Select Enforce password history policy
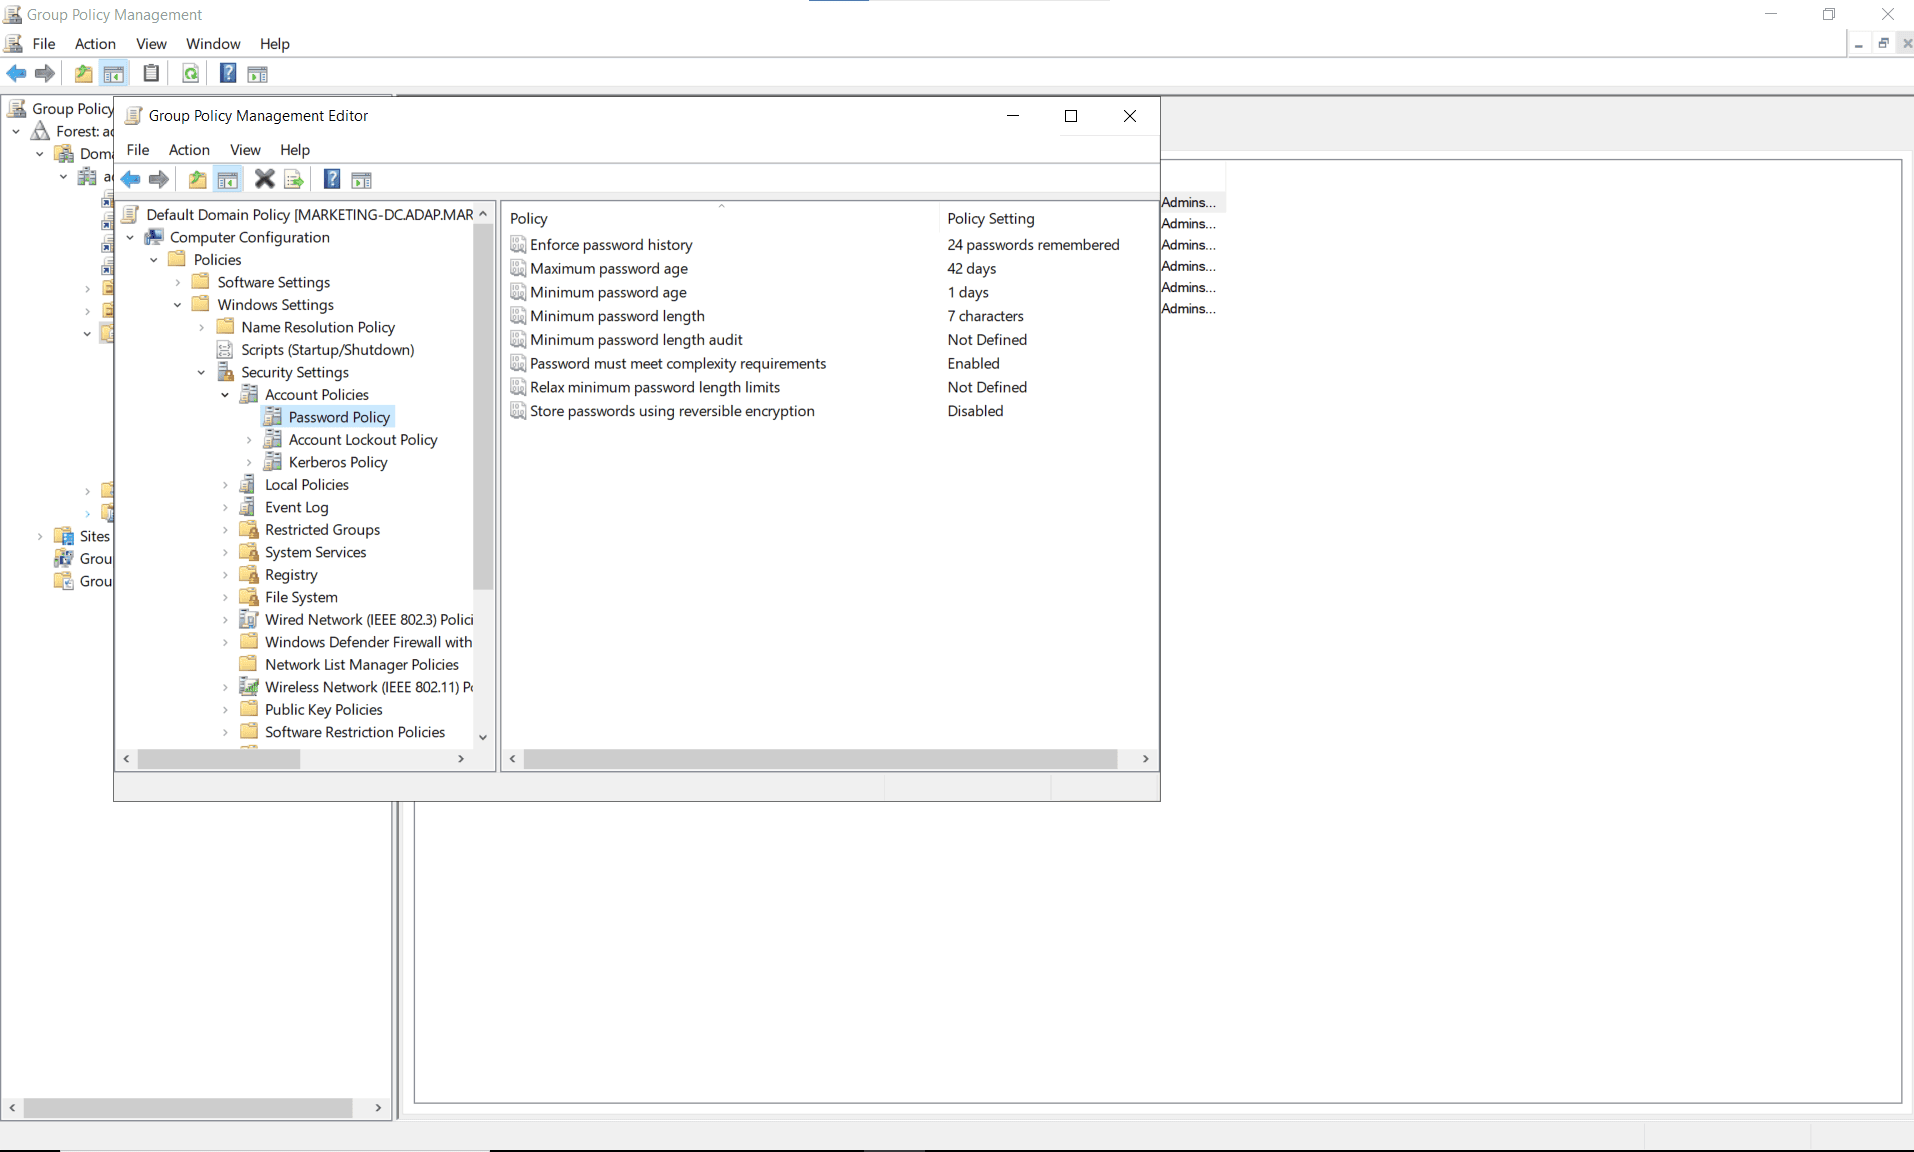1914x1152 pixels. (611, 244)
